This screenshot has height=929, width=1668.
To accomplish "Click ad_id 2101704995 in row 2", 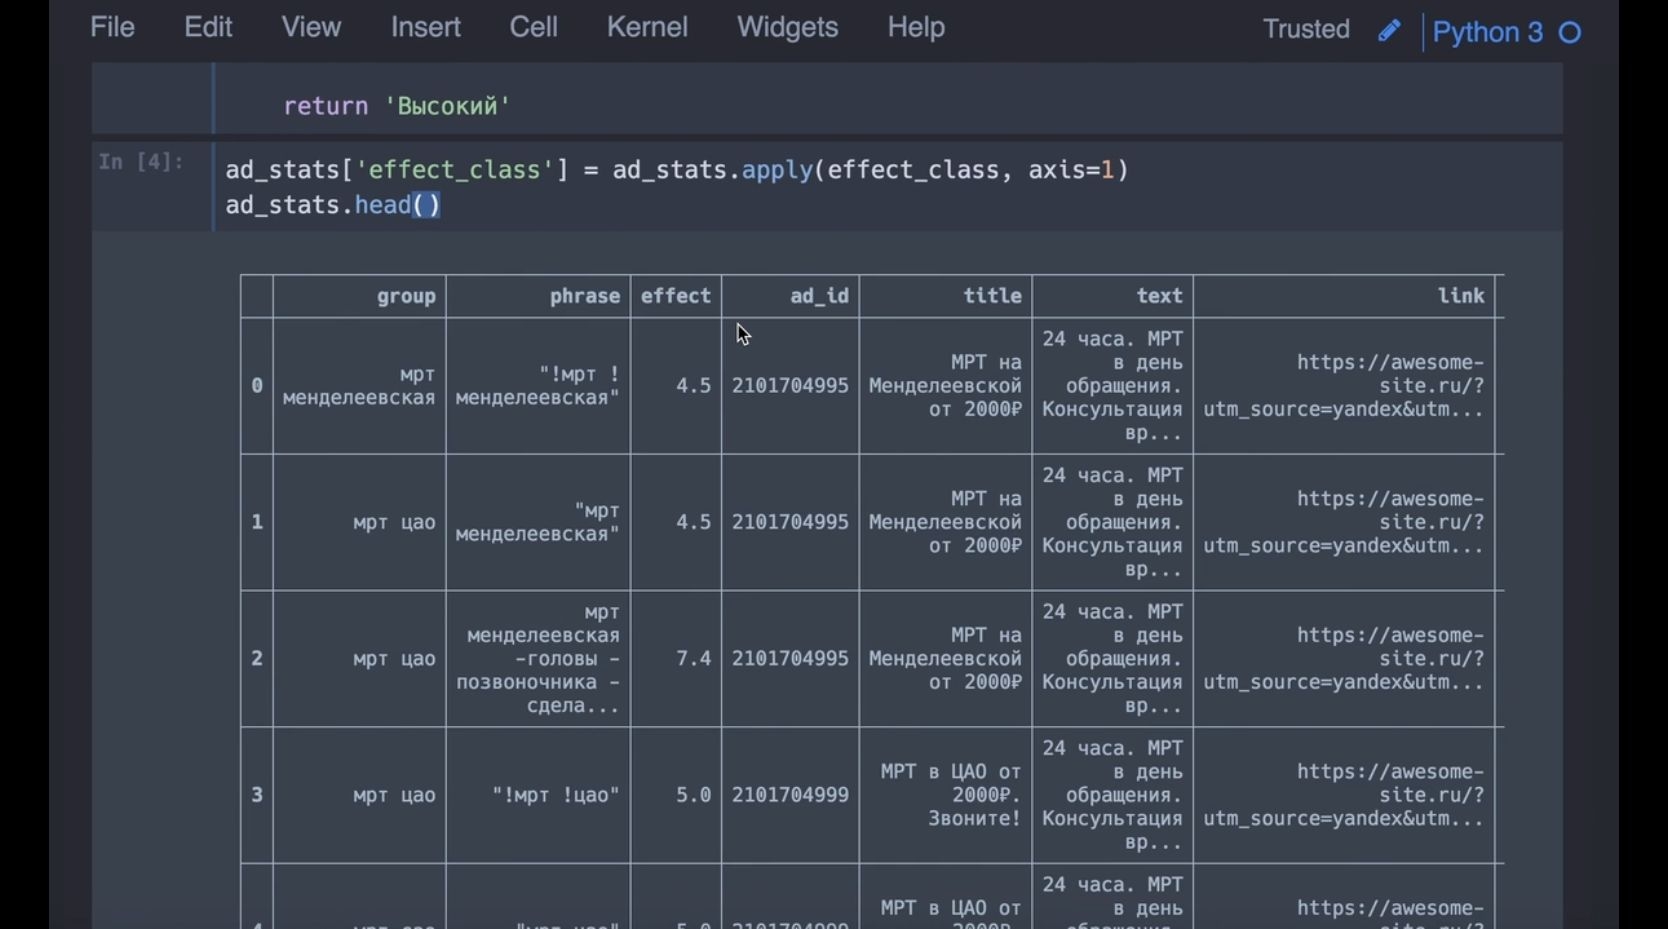I will coord(790,659).
